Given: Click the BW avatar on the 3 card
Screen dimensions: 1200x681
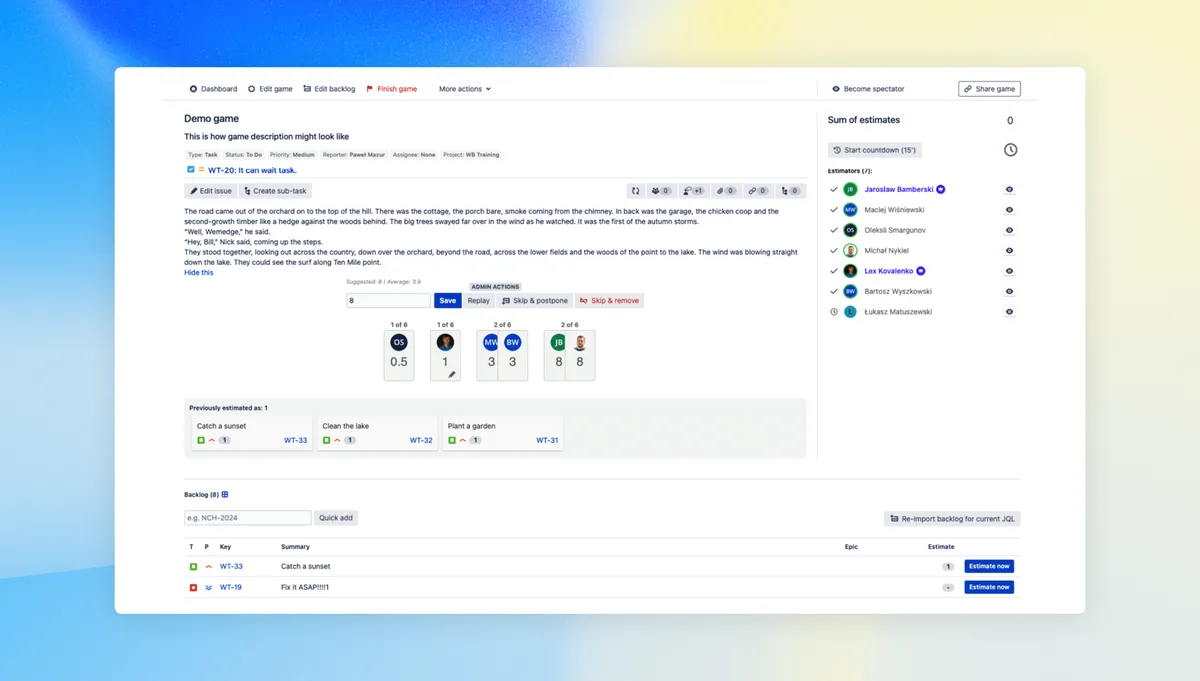Looking at the screenshot, I should (513, 342).
